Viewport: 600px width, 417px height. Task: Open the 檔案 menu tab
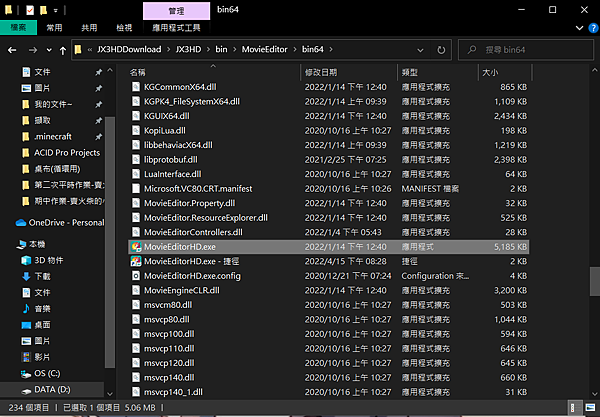point(18,28)
